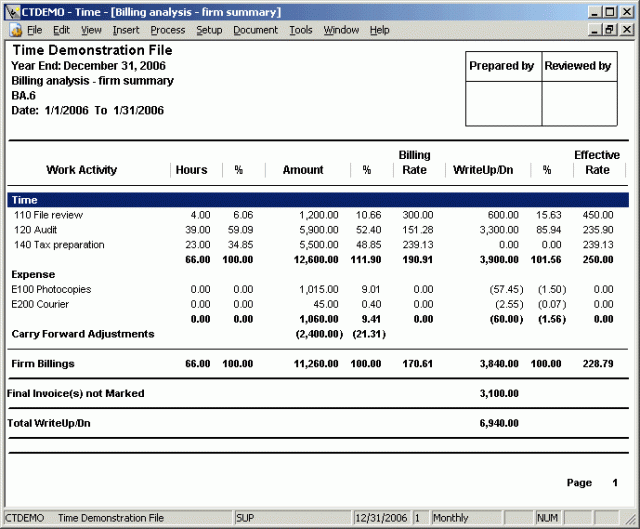The image size is (640, 529).
Task: Click the Monthly period in status bar
Action: (x=452, y=518)
